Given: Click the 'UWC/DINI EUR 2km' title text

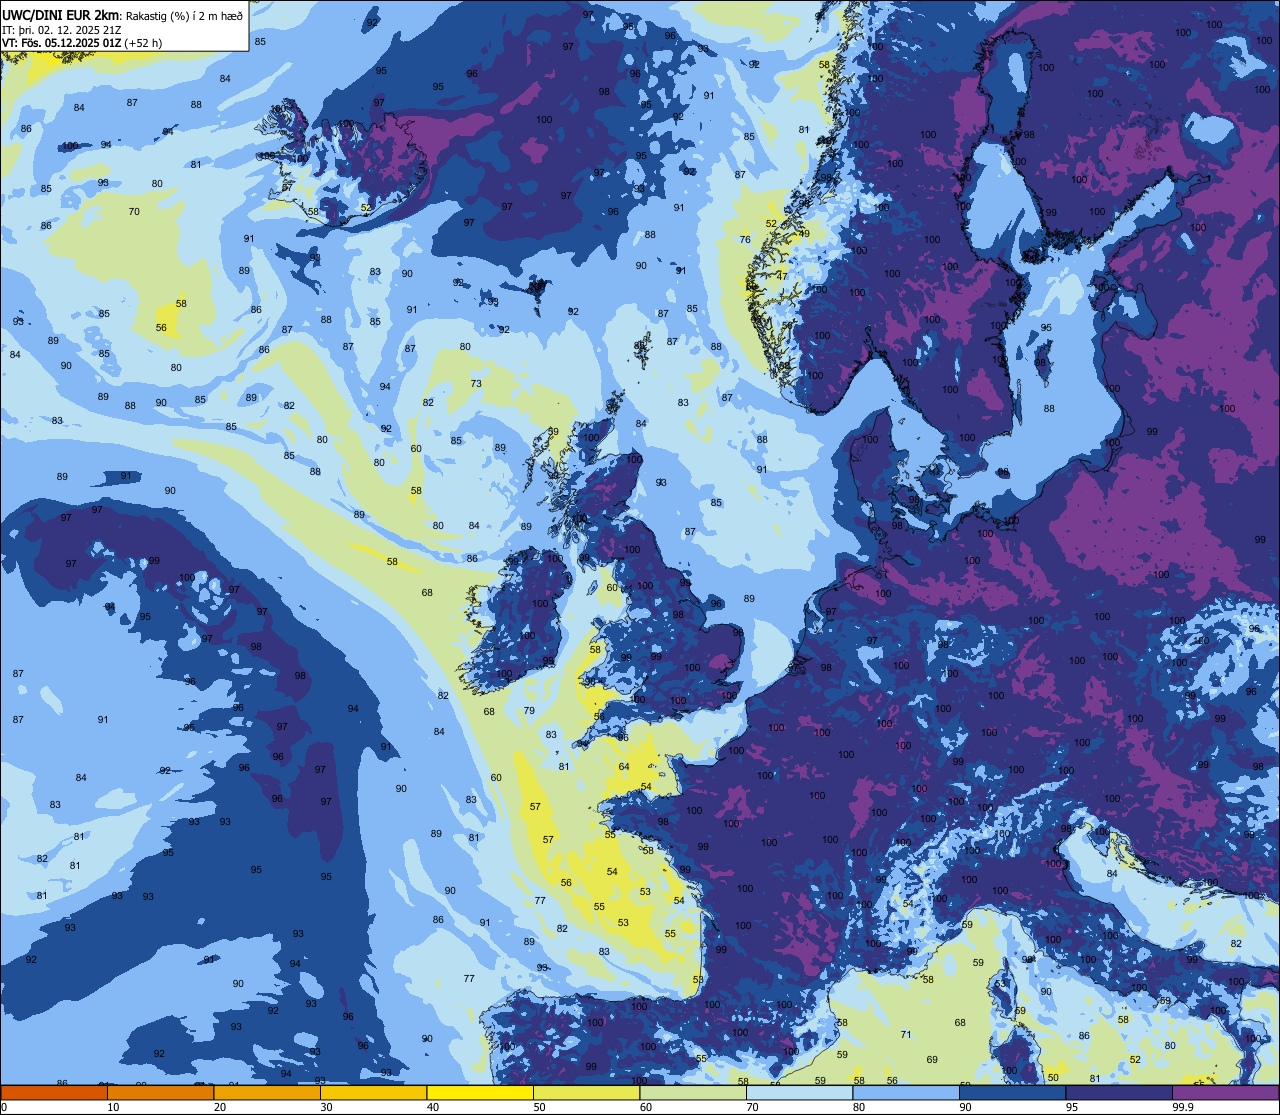Looking at the screenshot, I should point(61,14).
